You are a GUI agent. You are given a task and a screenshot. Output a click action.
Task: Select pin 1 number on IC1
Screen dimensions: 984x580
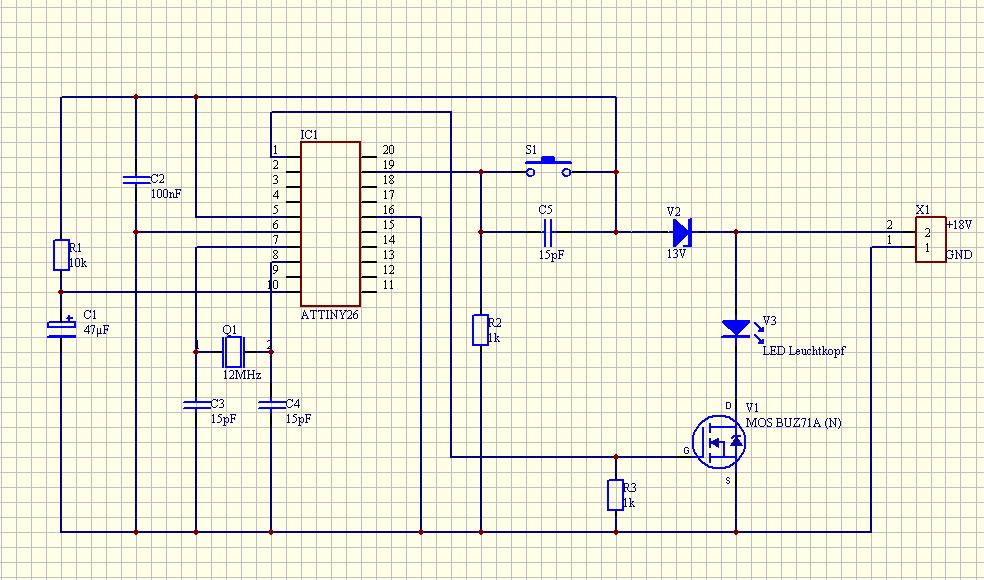click(275, 150)
